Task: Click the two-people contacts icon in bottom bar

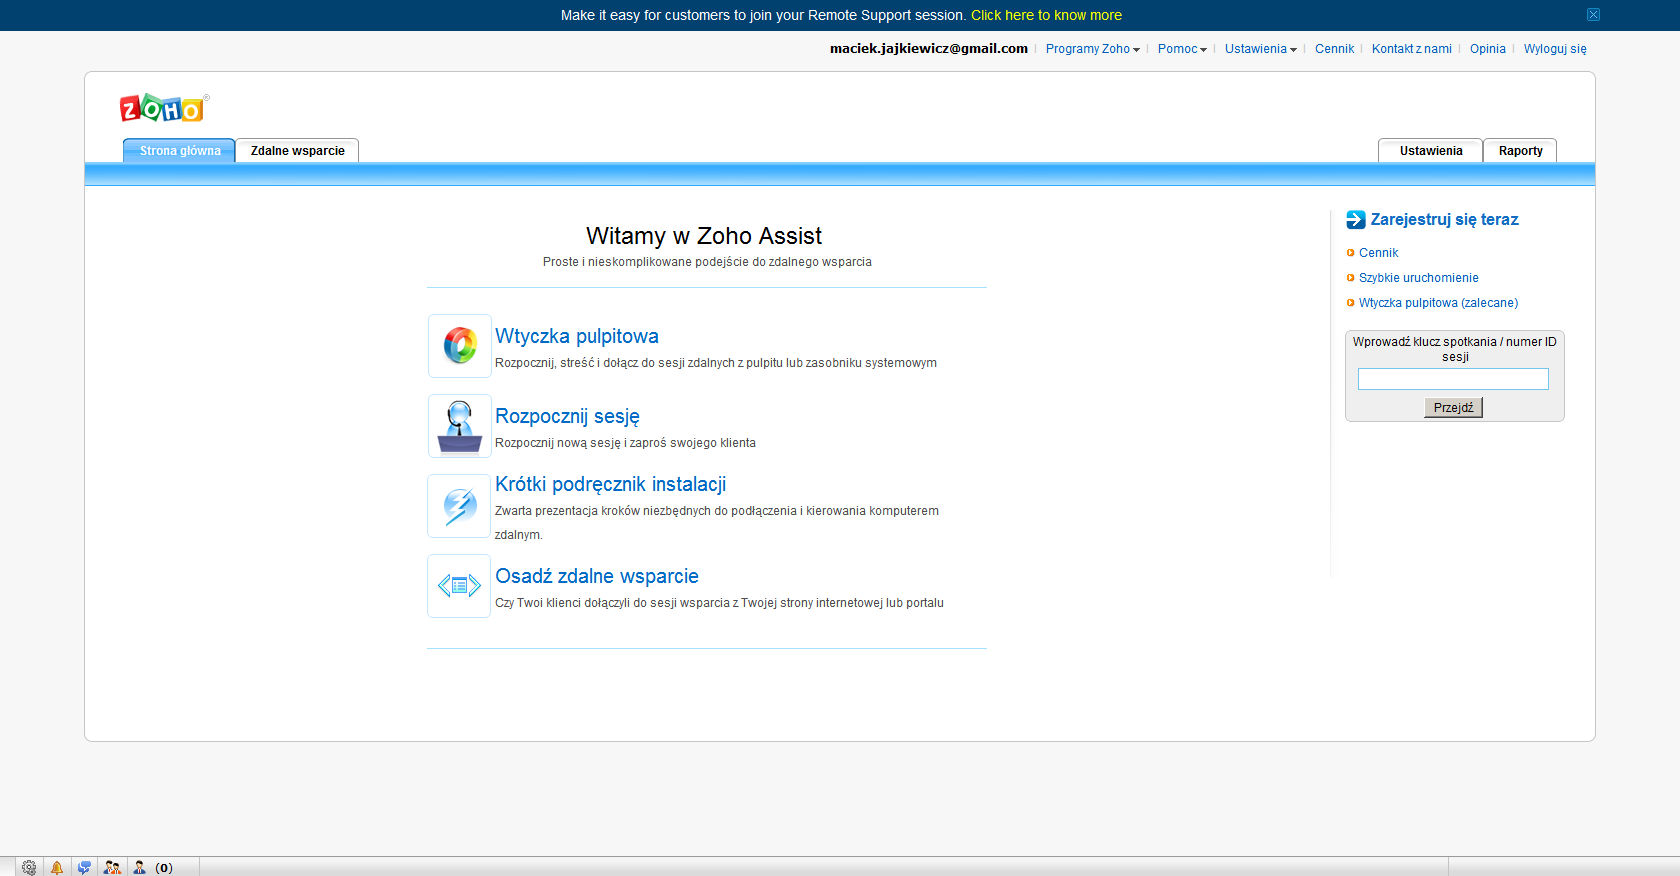Action: tap(112, 867)
